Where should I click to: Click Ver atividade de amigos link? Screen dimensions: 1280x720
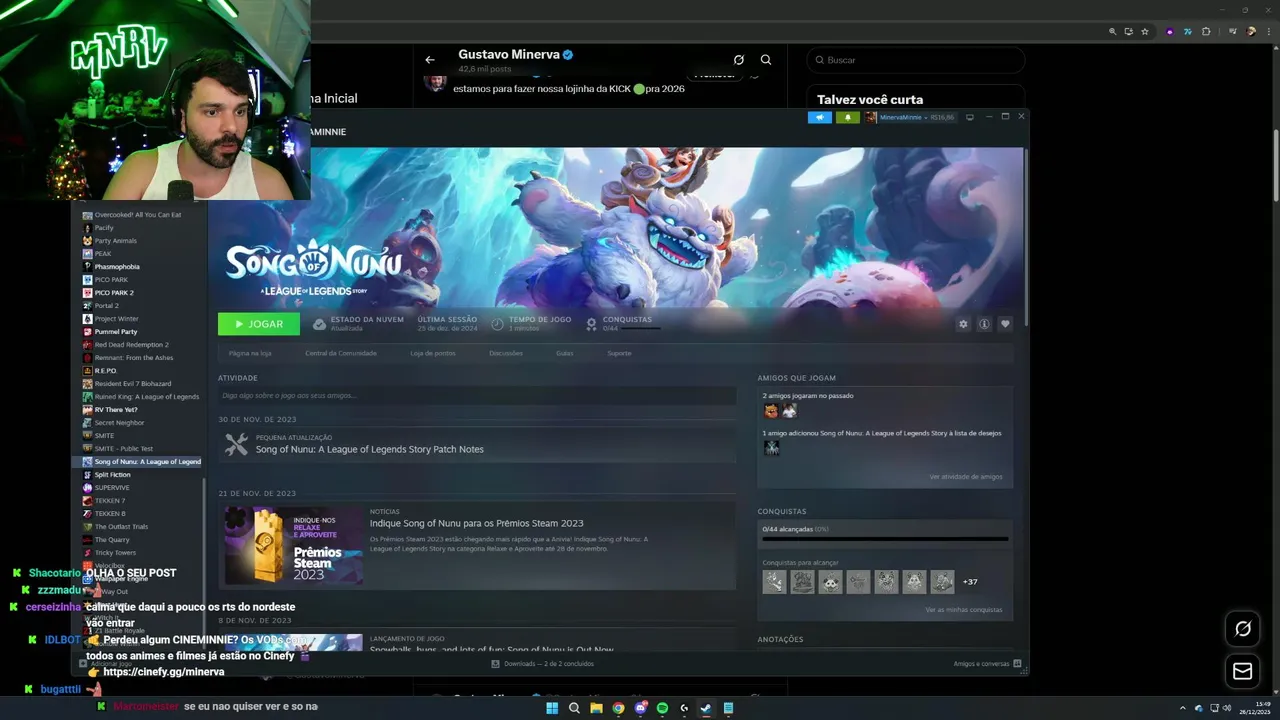coord(966,477)
